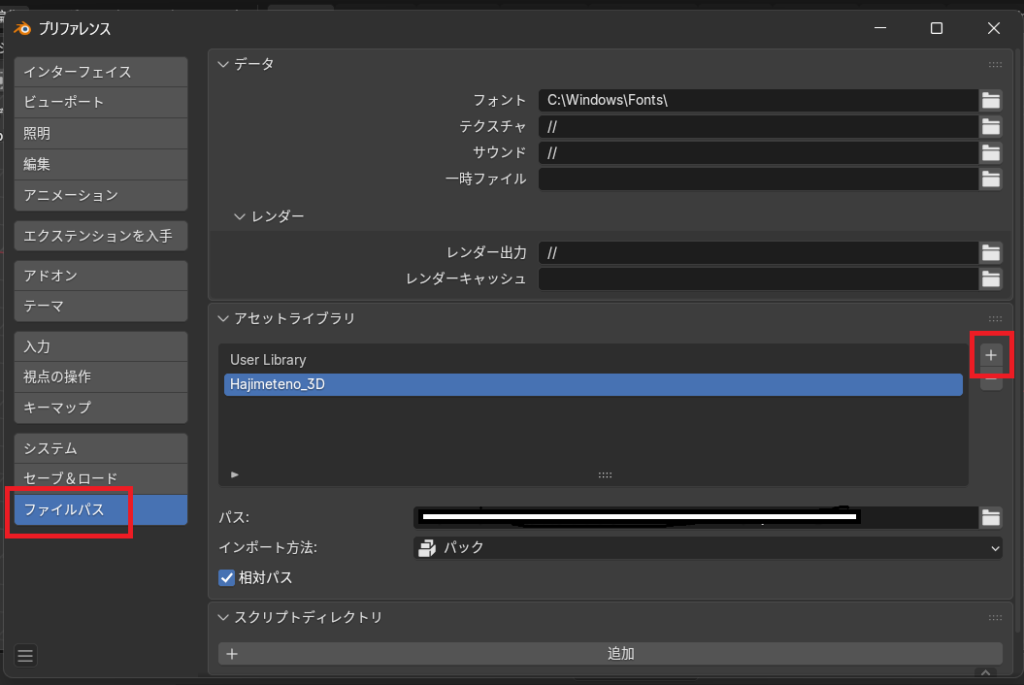Add asset library with plus icon
This screenshot has width=1024, height=685.
pyautogui.click(x=991, y=355)
